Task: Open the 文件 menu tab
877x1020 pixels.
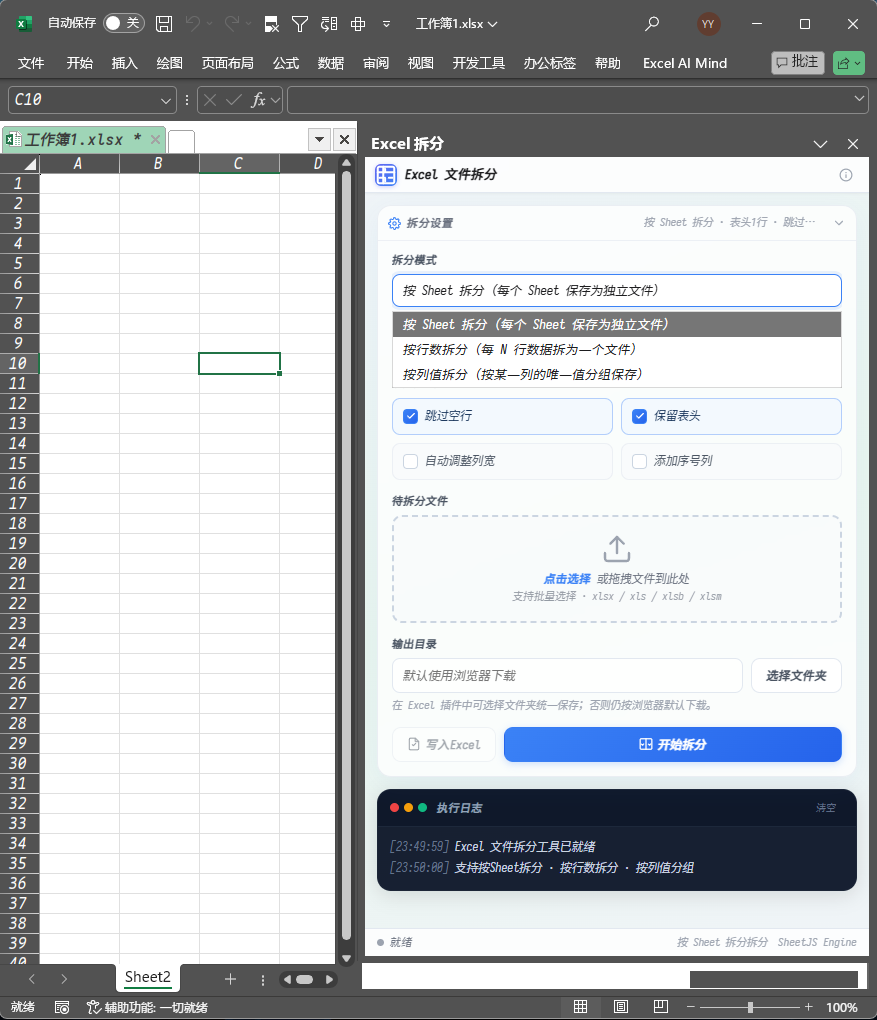Action: point(31,64)
